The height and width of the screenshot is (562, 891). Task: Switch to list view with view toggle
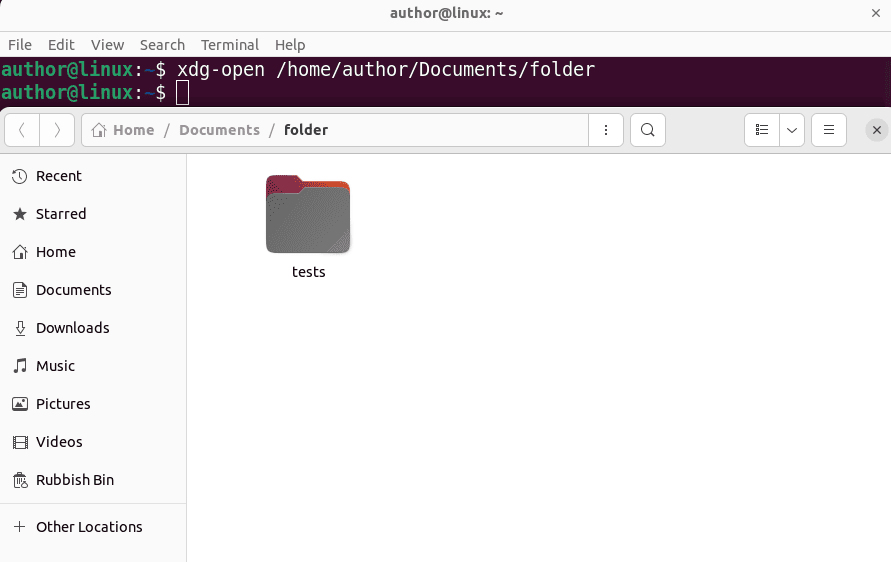tap(762, 130)
